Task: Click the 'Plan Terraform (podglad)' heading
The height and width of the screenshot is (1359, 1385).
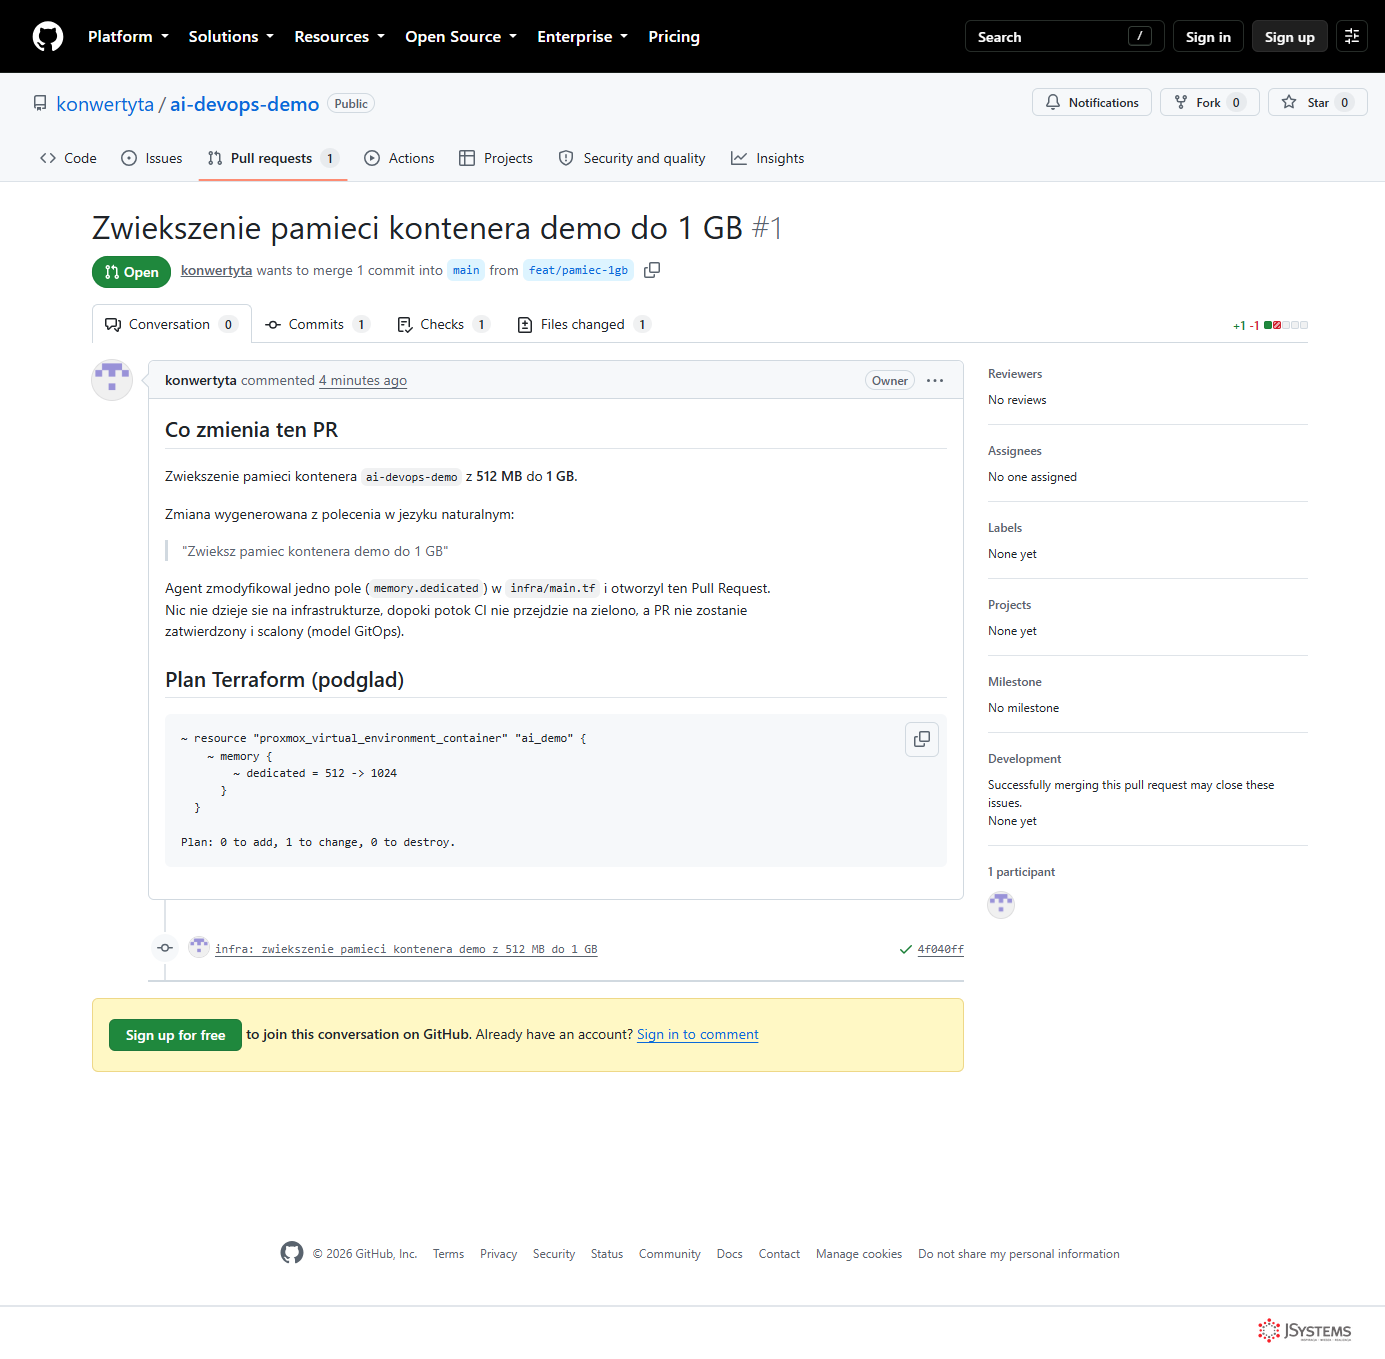Action: click(285, 680)
